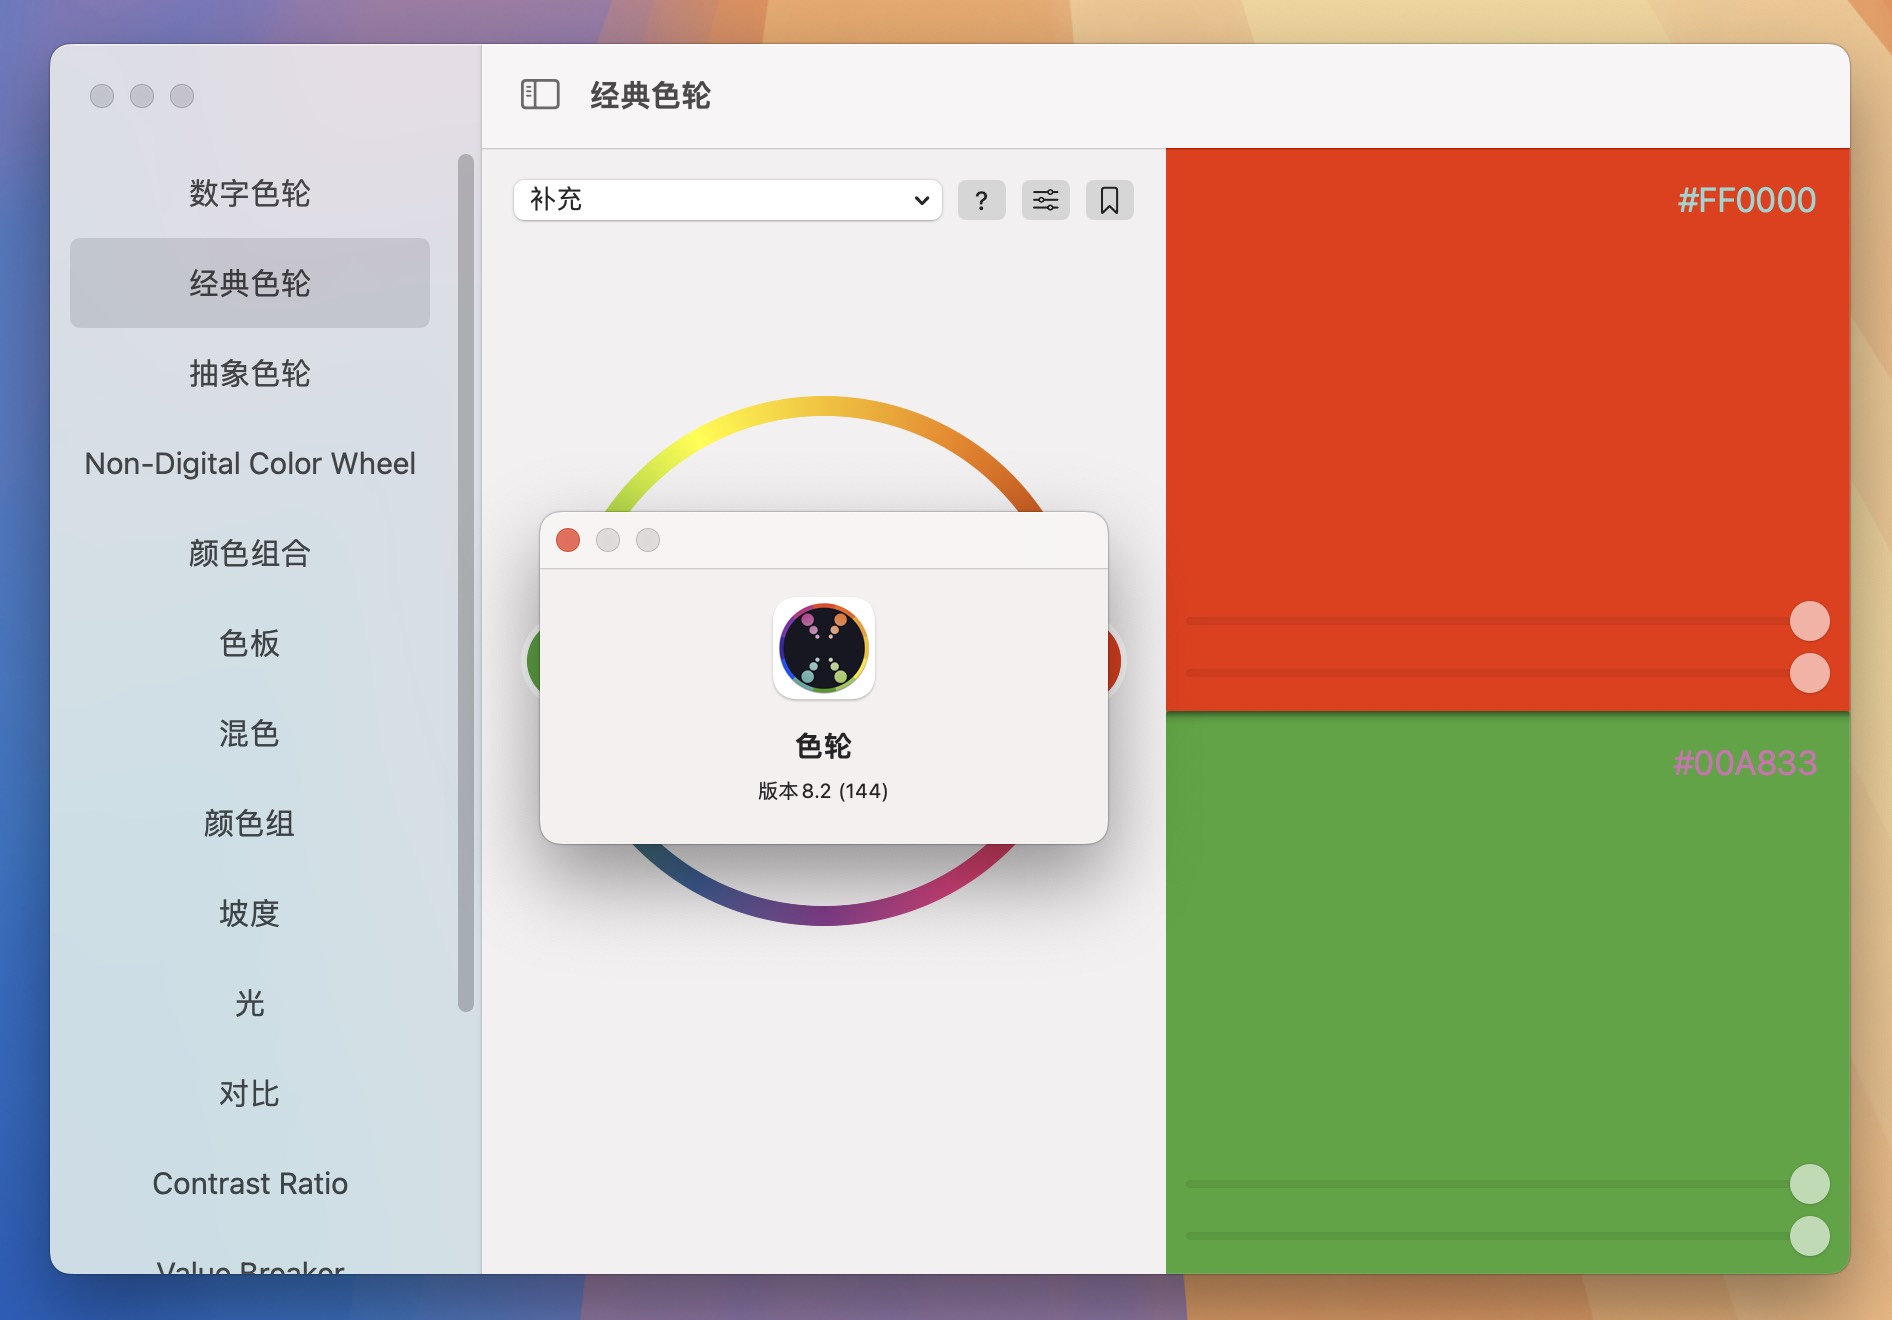Image resolution: width=1892 pixels, height=1320 pixels.
Task: Click the green color swatch panel
Action: [1508, 992]
